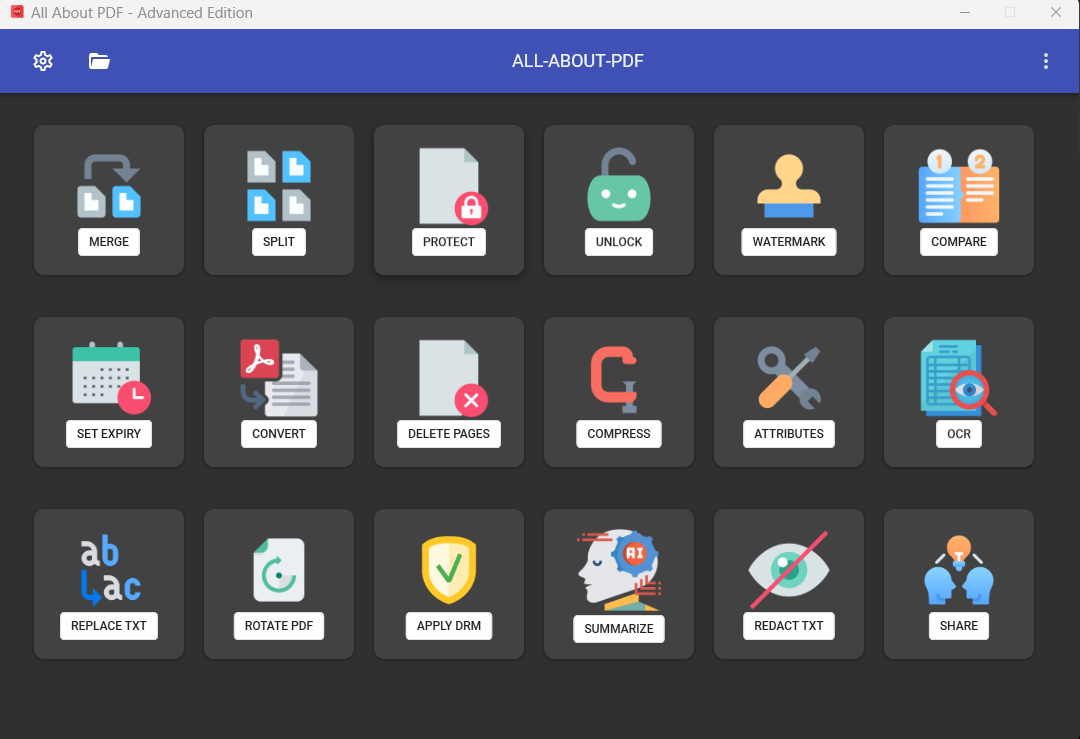Click the WATERMARK label button
Screen dimensions: 1080x739
(x=789, y=242)
